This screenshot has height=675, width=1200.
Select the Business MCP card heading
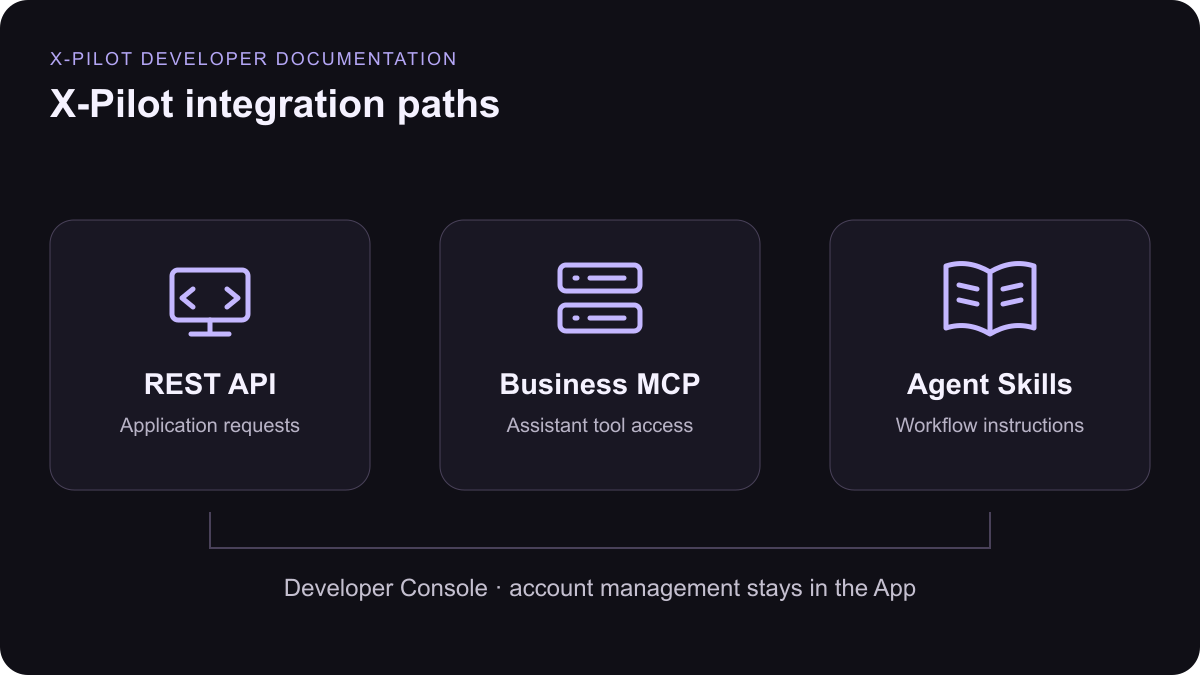point(600,385)
